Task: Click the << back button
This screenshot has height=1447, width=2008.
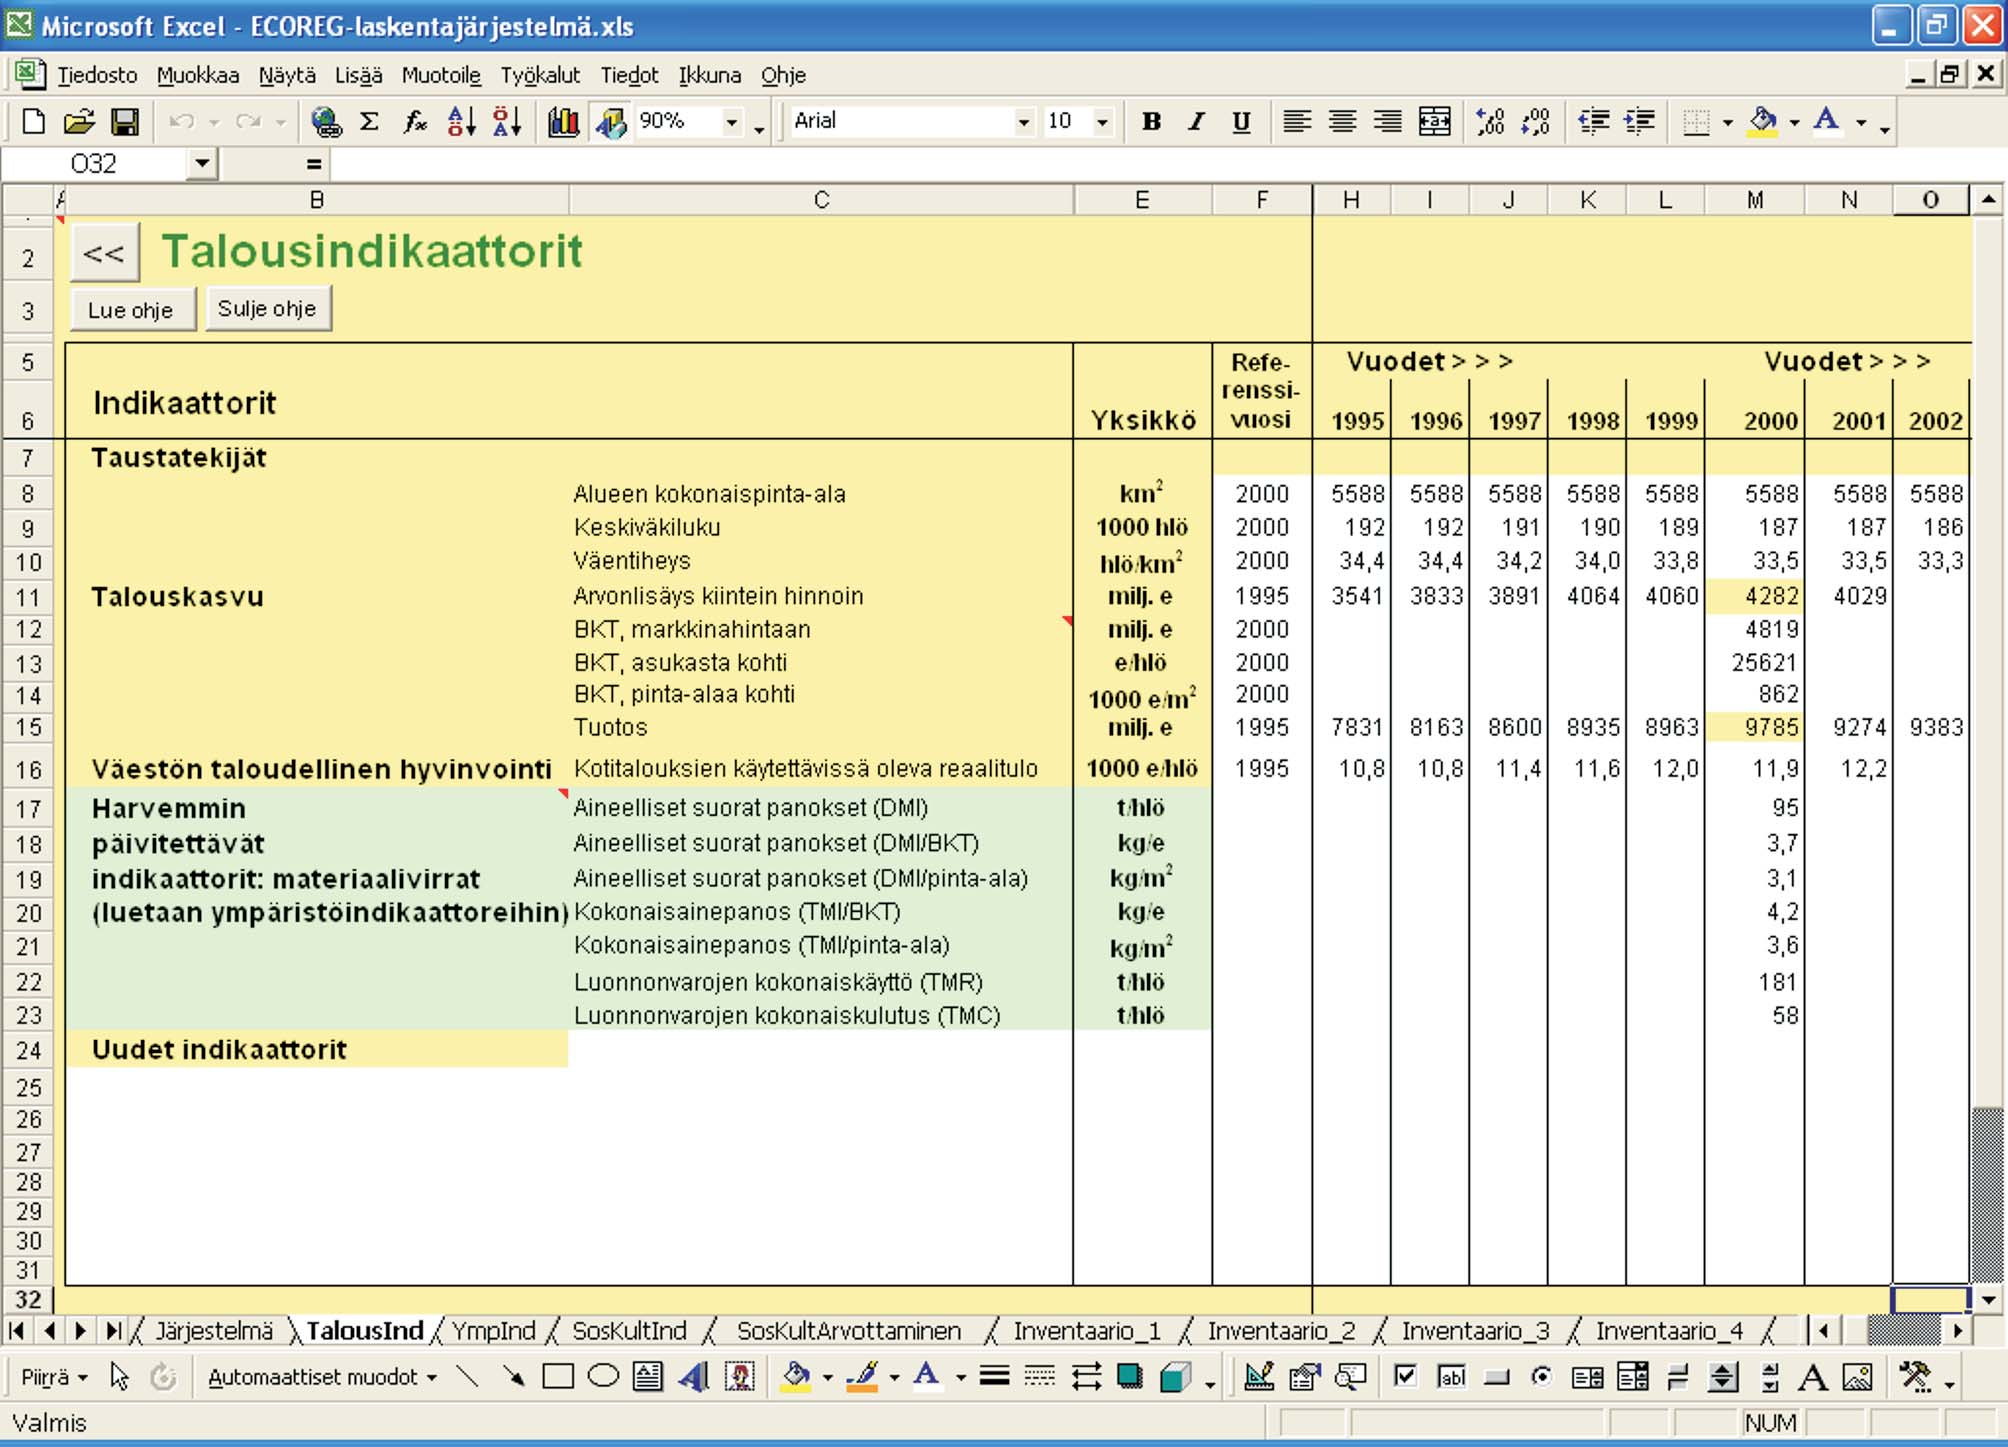Action: (104, 253)
